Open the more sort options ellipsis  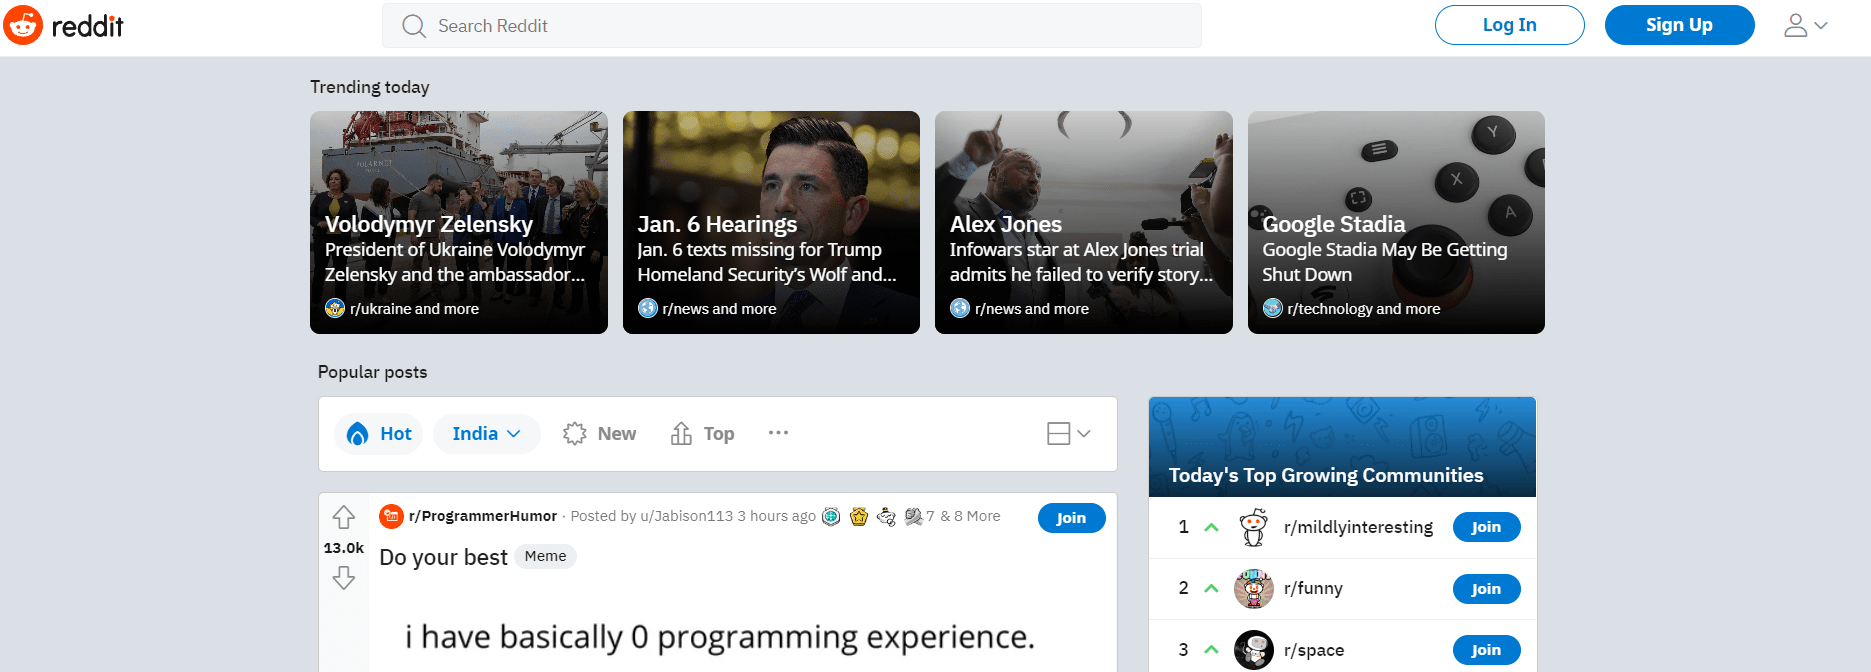tap(778, 433)
